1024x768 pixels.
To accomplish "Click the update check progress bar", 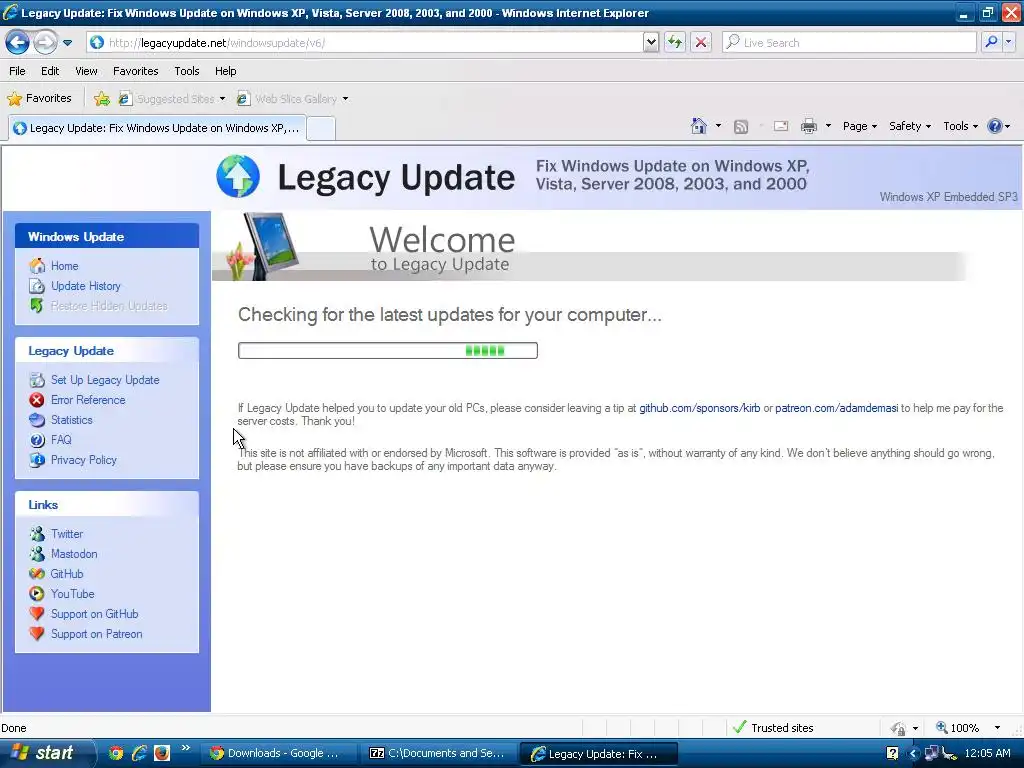I will [387, 351].
